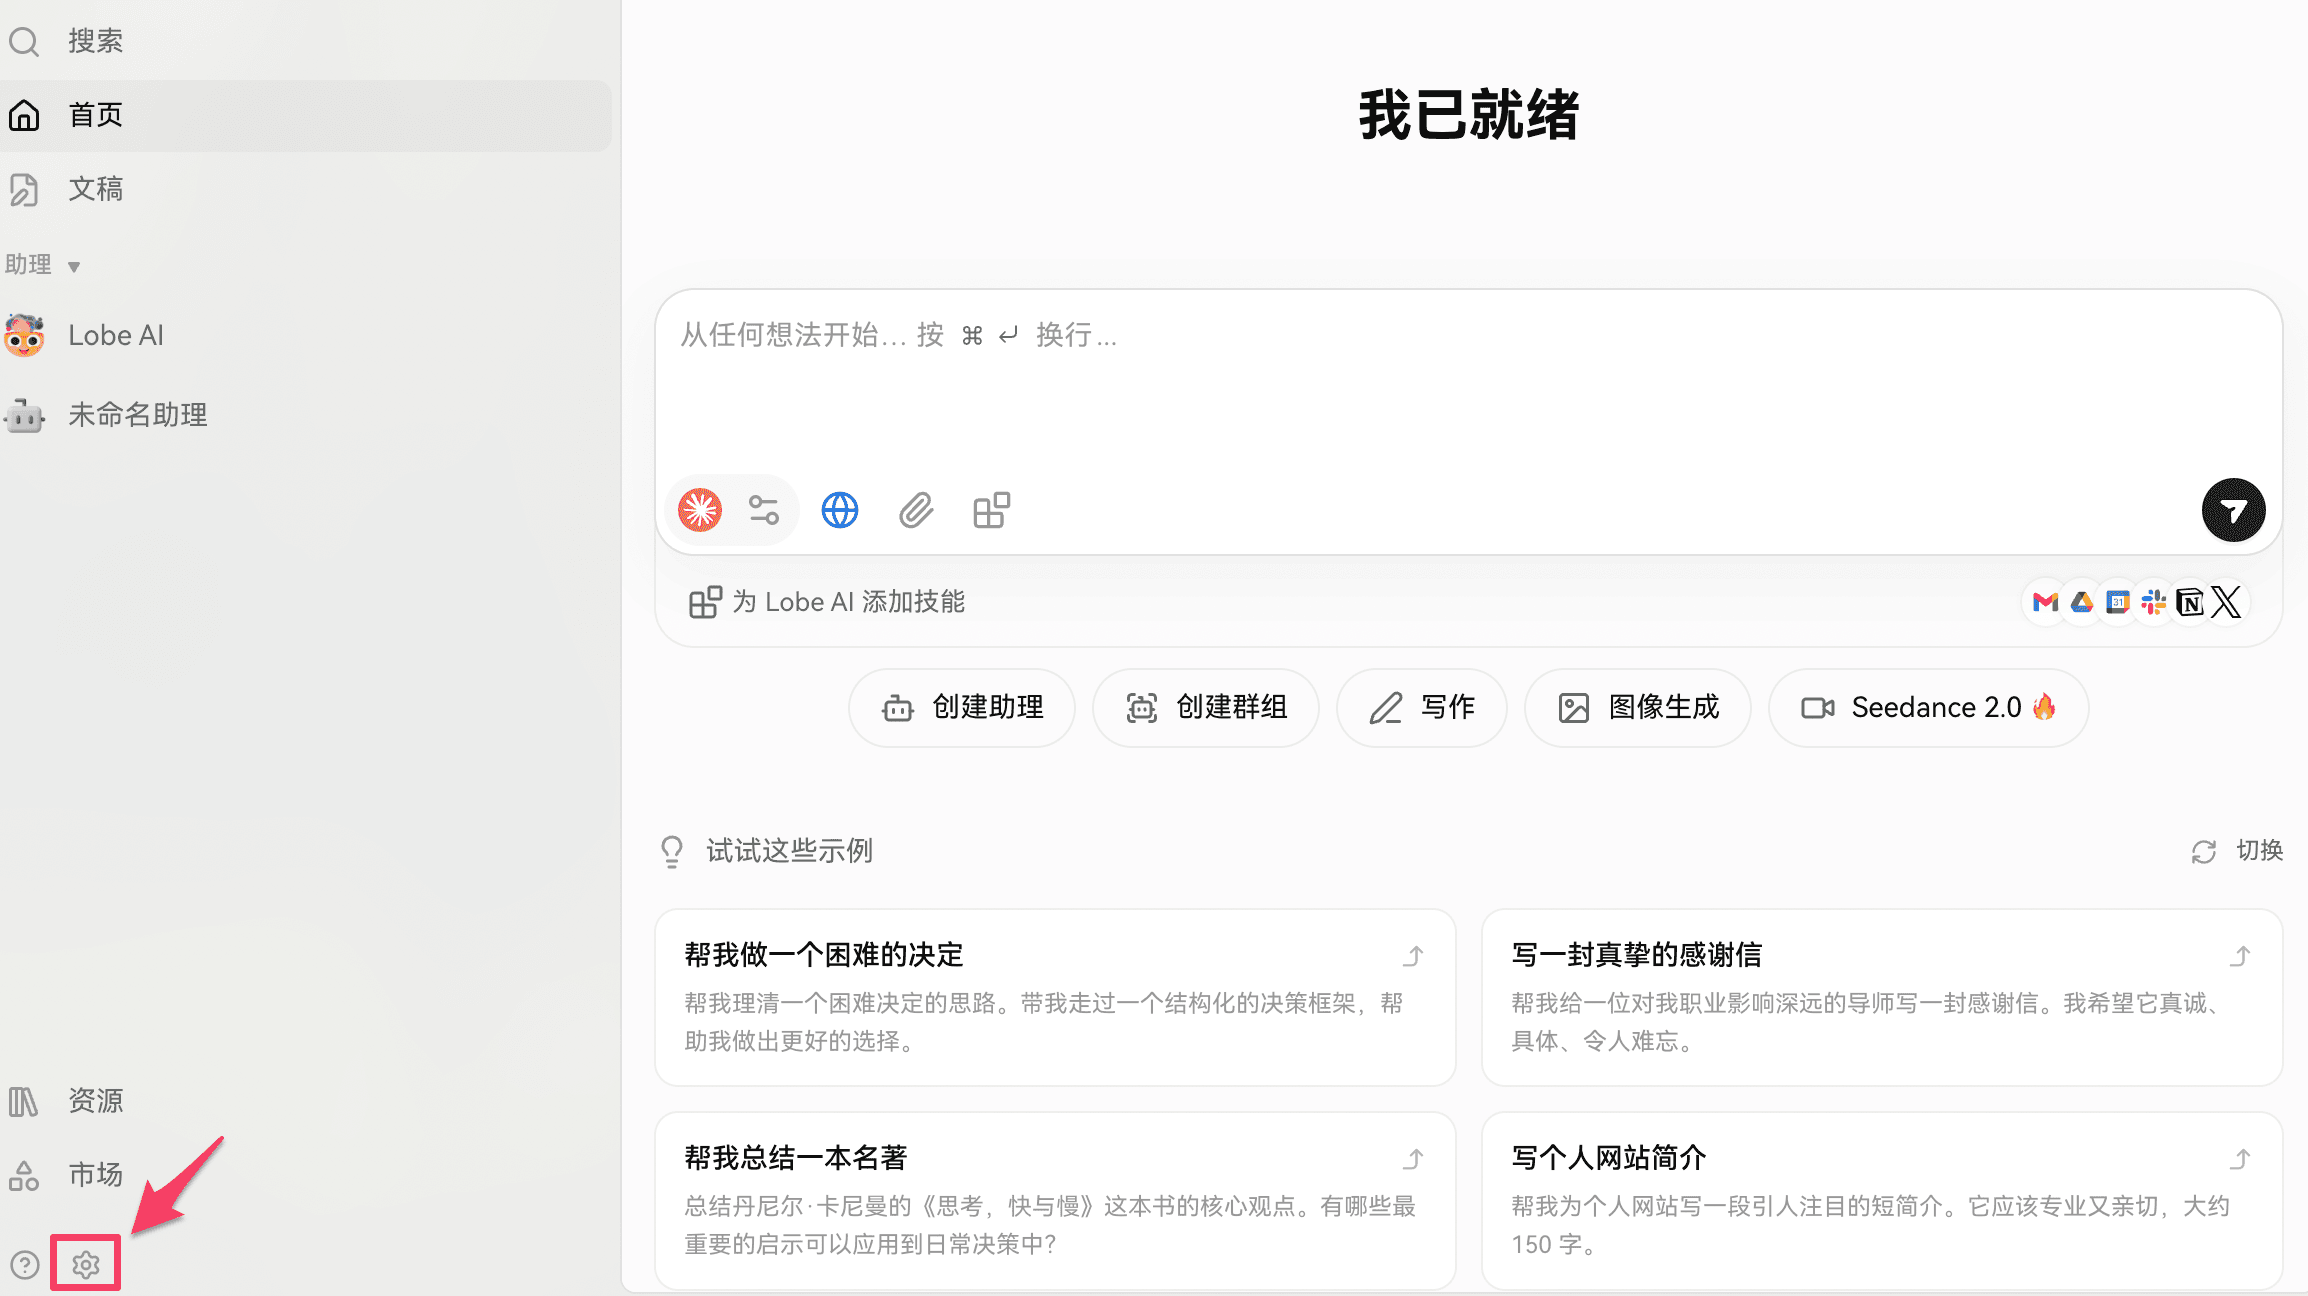Open the plugins grid icon in input bar

point(990,509)
